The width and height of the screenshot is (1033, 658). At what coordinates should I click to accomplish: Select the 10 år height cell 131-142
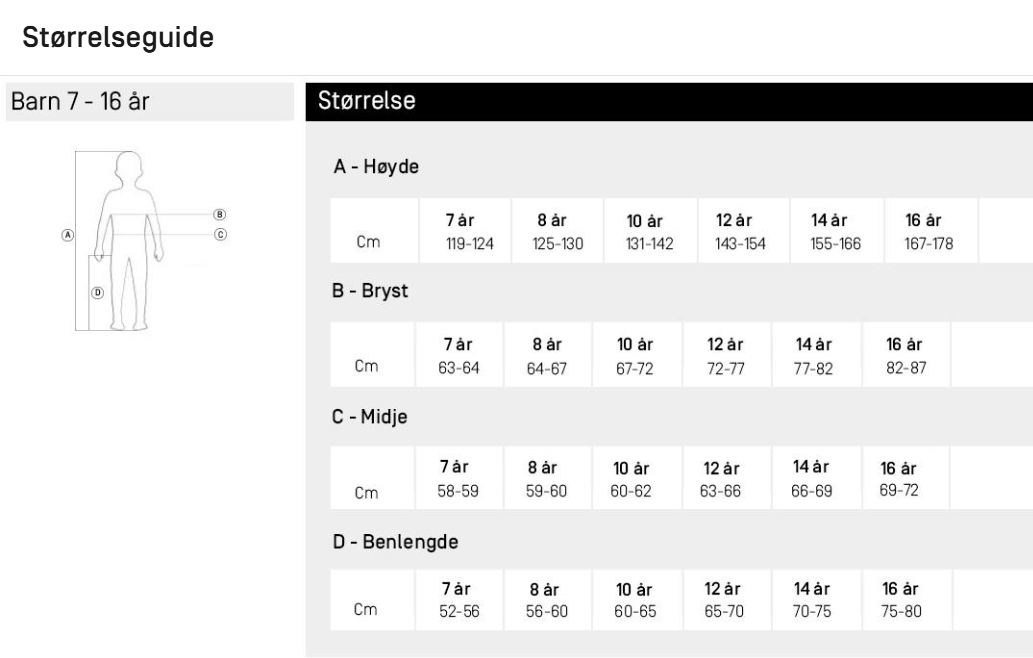650,231
